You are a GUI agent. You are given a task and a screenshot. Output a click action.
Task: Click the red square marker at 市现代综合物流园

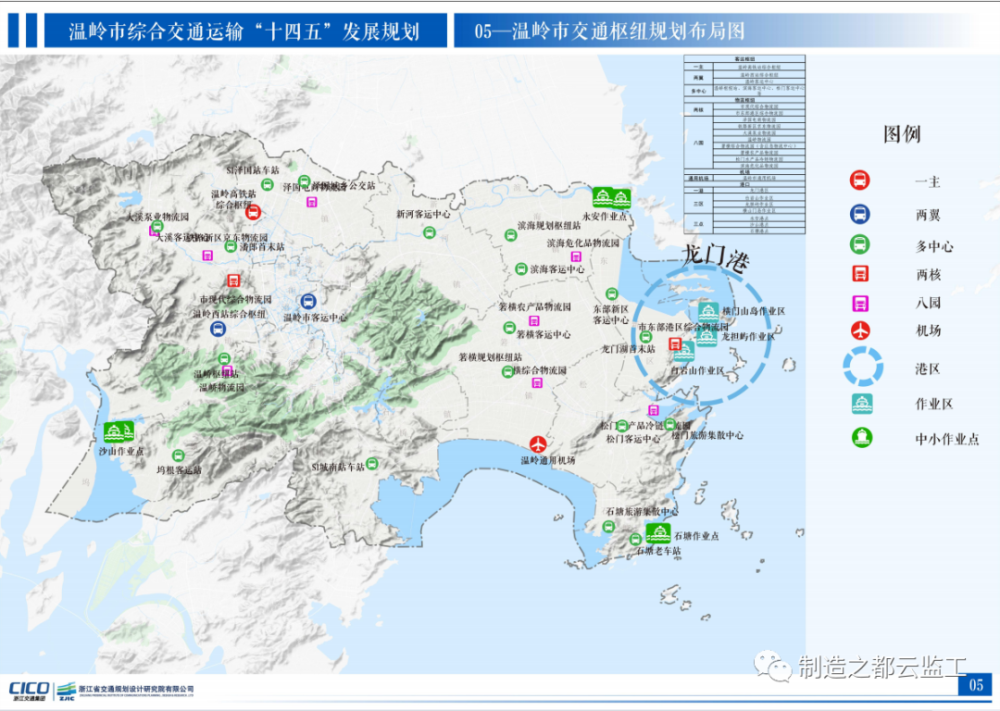233,281
